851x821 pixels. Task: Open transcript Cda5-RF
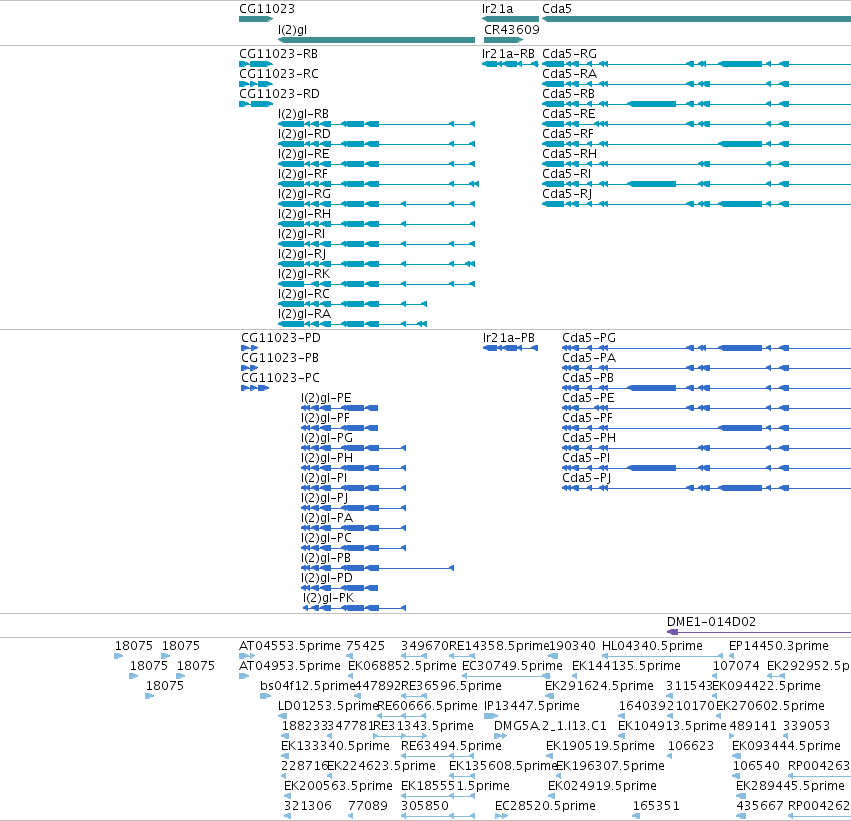(696, 144)
